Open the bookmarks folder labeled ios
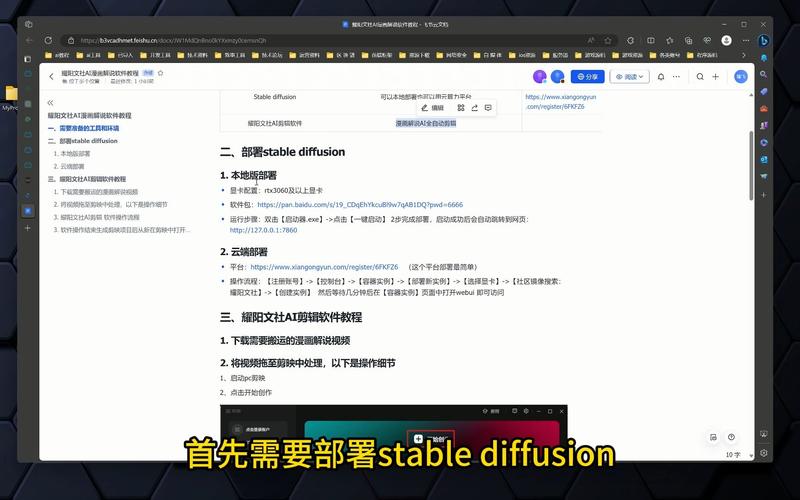Screen dimensions: 800x500 (522, 55)
